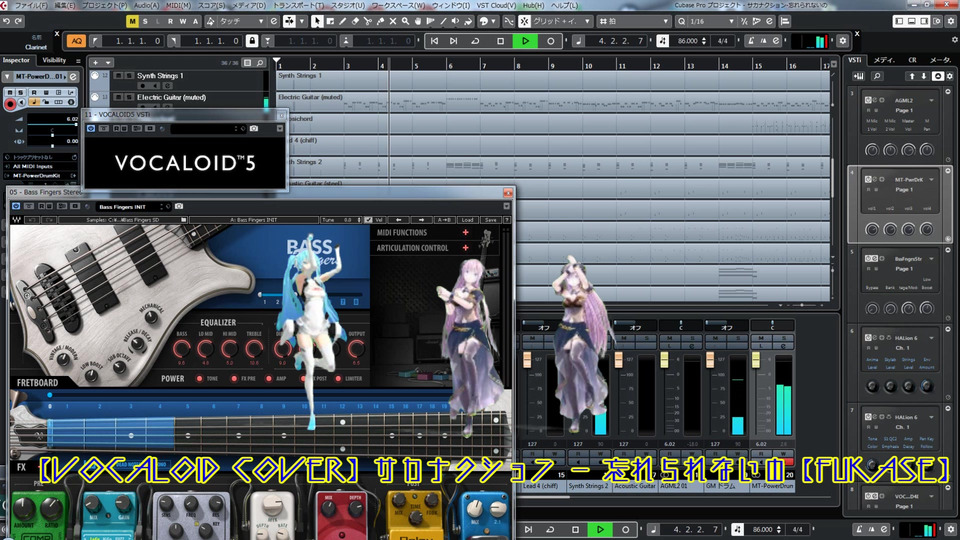Image resolution: width=960 pixels, height=540 pixels.
Task: Select the Glue tool
Action: click(380, 21)
